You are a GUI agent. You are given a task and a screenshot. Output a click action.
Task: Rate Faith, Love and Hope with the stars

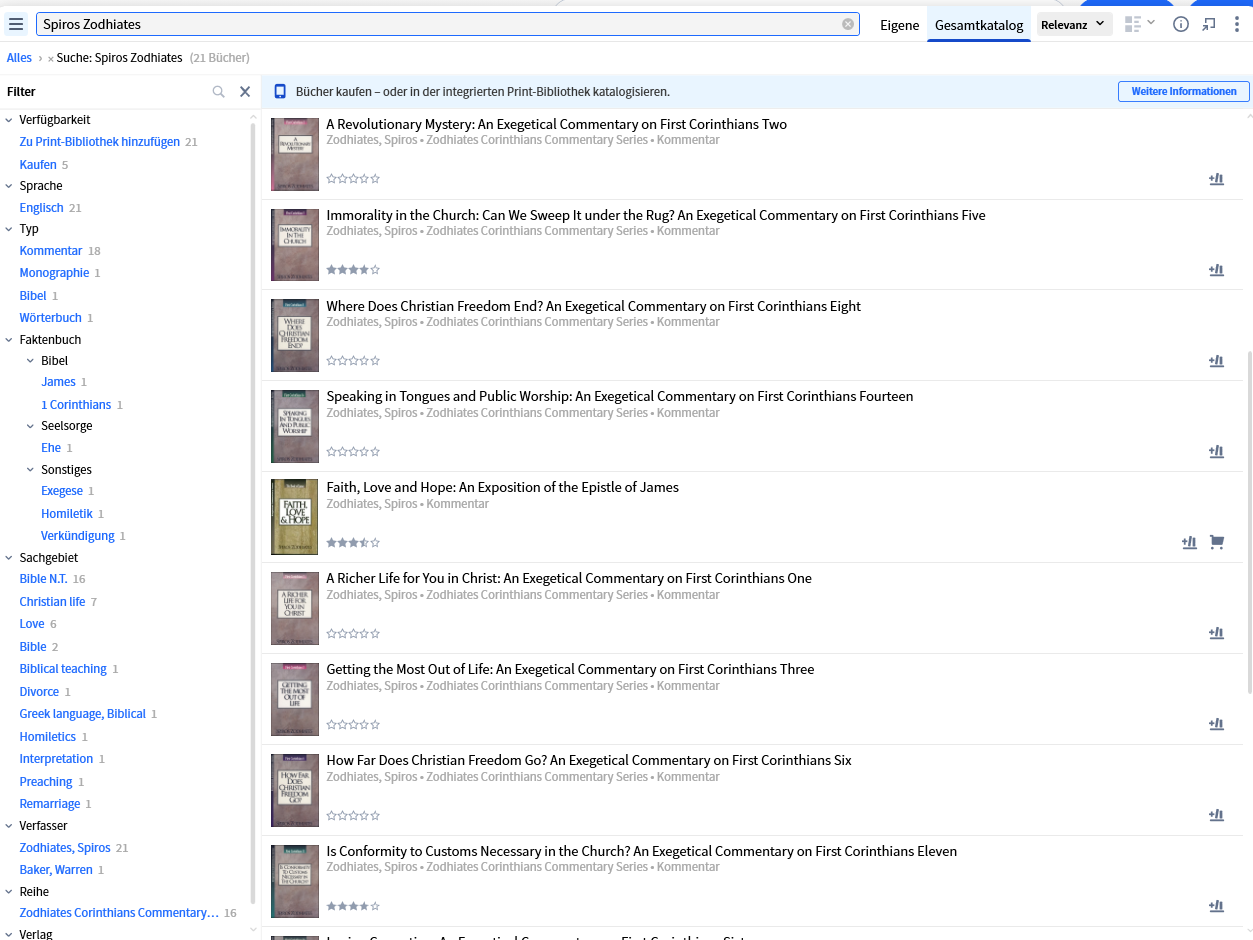pos(353,543)
